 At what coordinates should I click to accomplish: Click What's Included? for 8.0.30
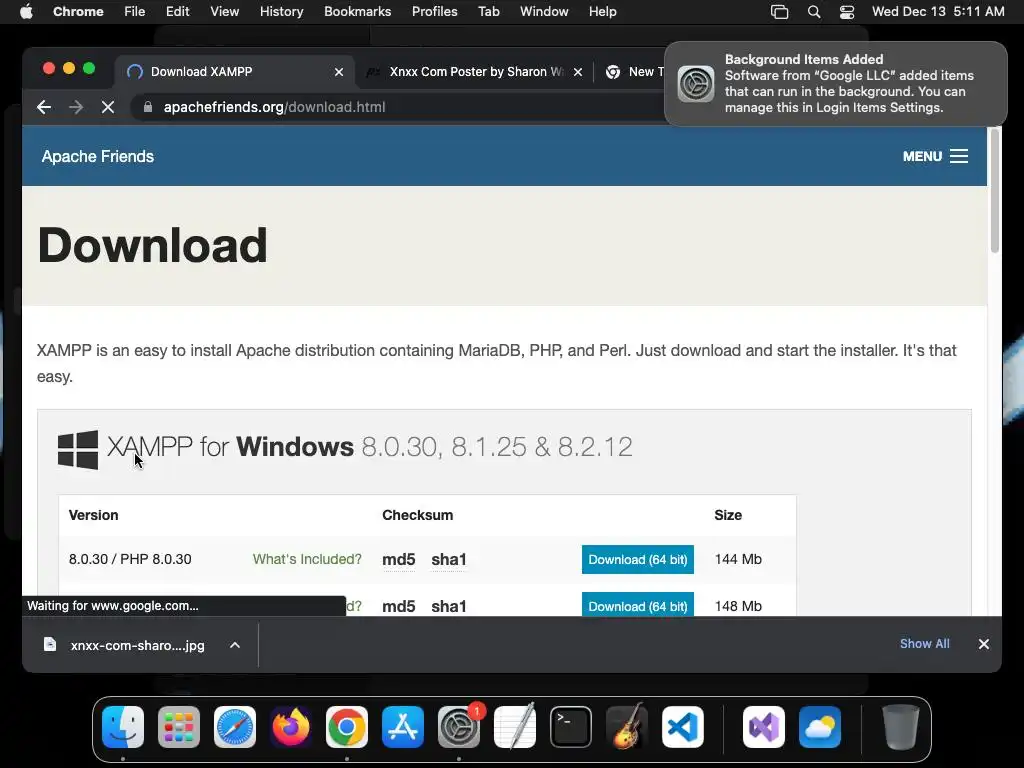(307, 559)
